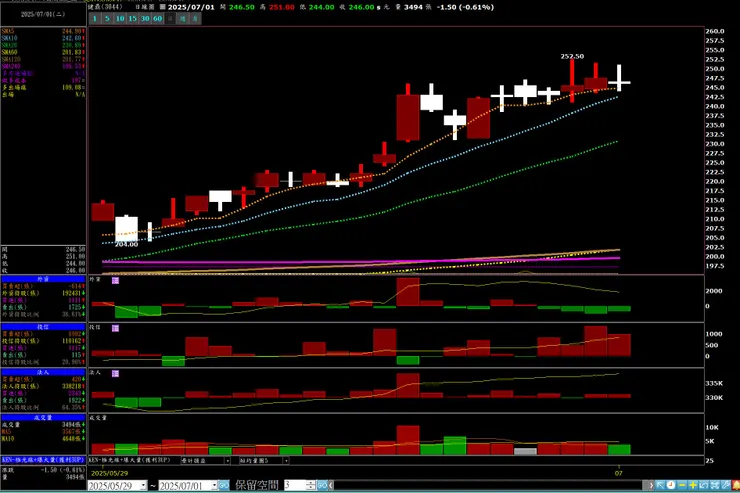Click the tallest red volume bar

tap(408, 440)
